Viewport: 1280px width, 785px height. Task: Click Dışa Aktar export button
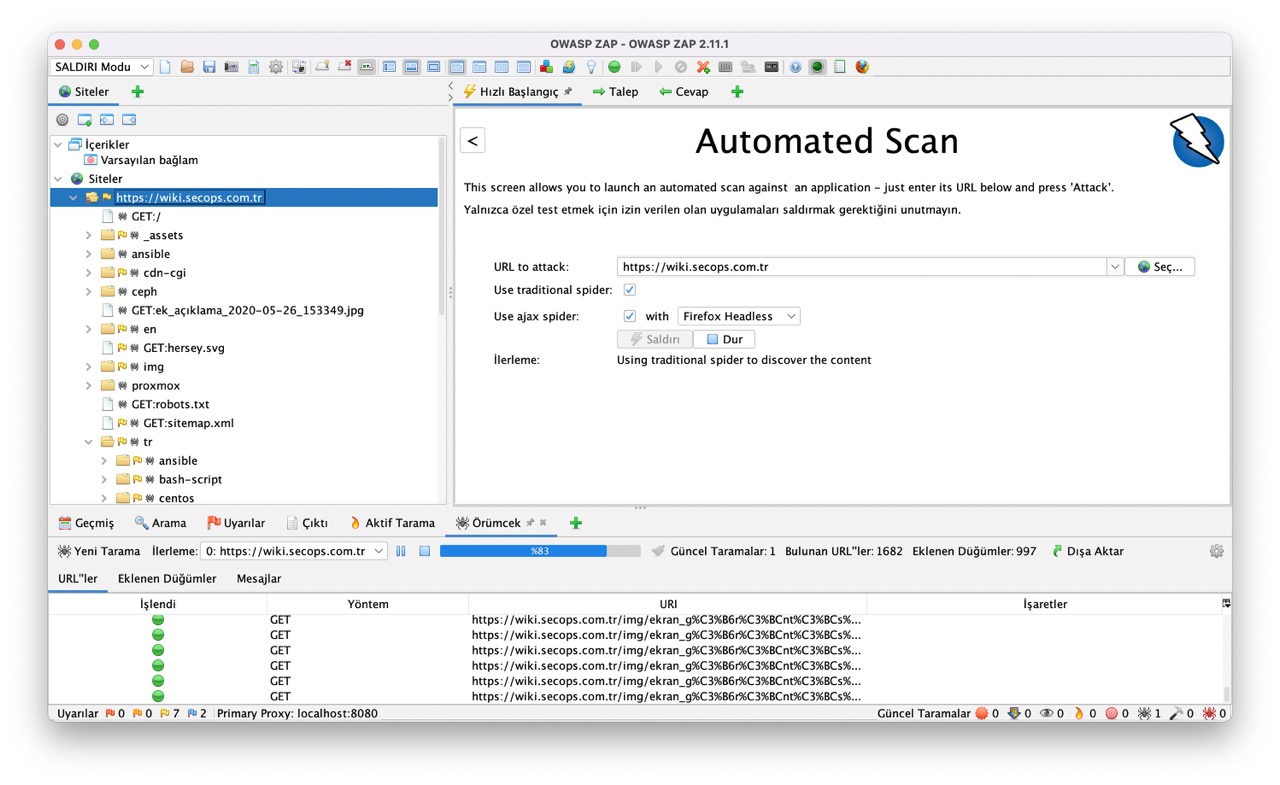tap(1087, 551)
